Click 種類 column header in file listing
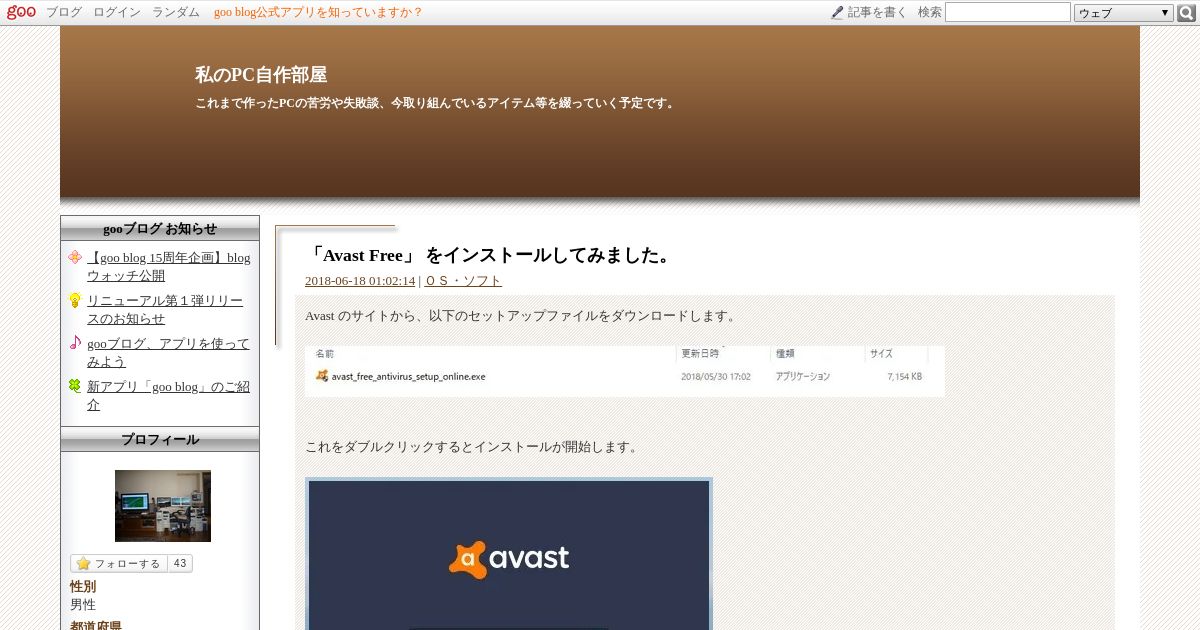This screenshot has width=1200, height=630. pyautogui.click(x=785, y=353)
